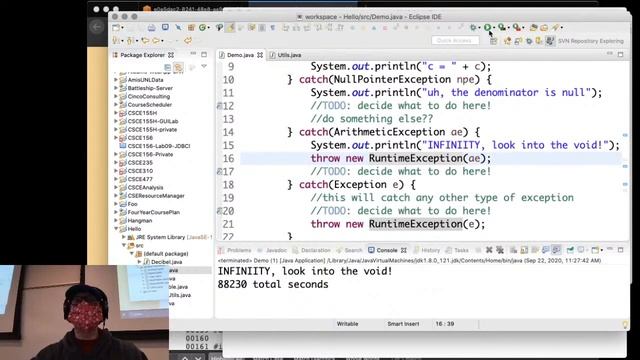Screen dimensions: 640x360
Task: Expand the Battleship-Server project
Action: [x=116, y=88]
